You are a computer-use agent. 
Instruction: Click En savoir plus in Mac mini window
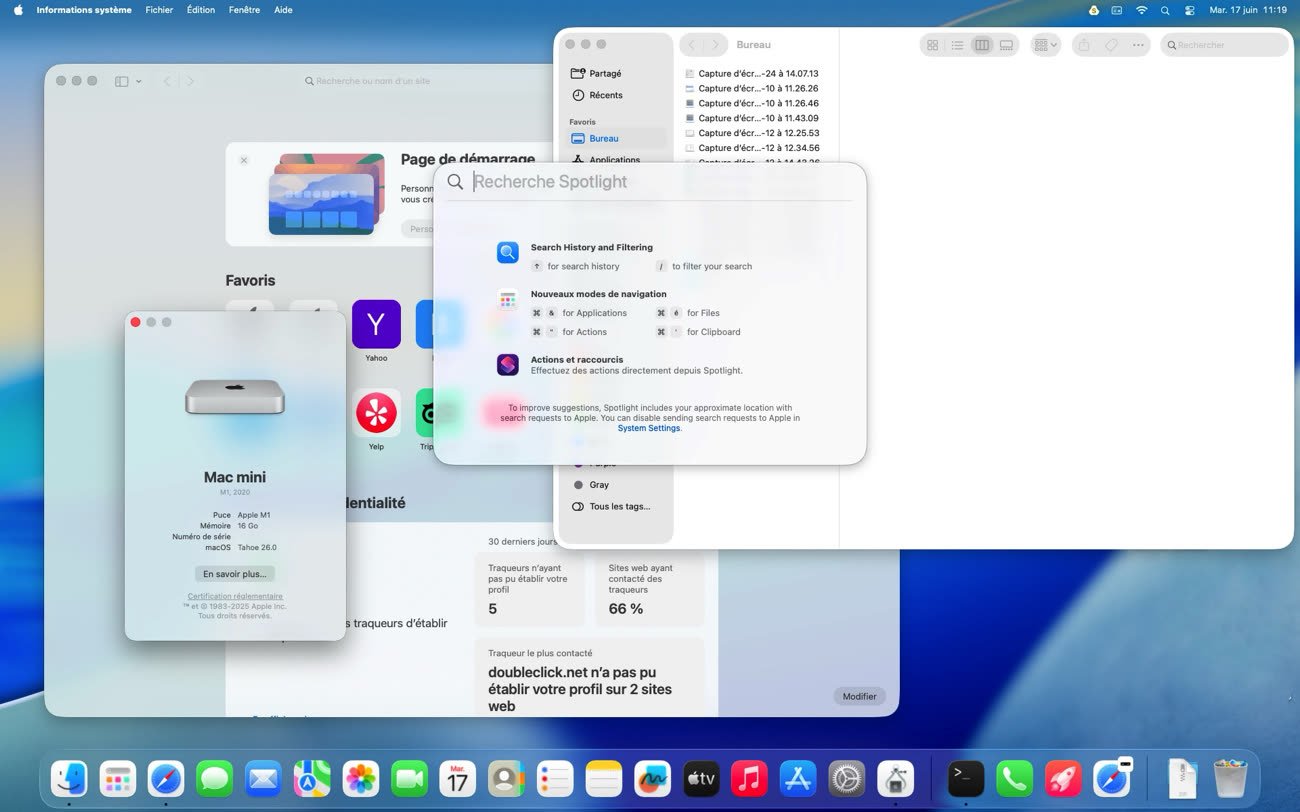click(235, 574)
